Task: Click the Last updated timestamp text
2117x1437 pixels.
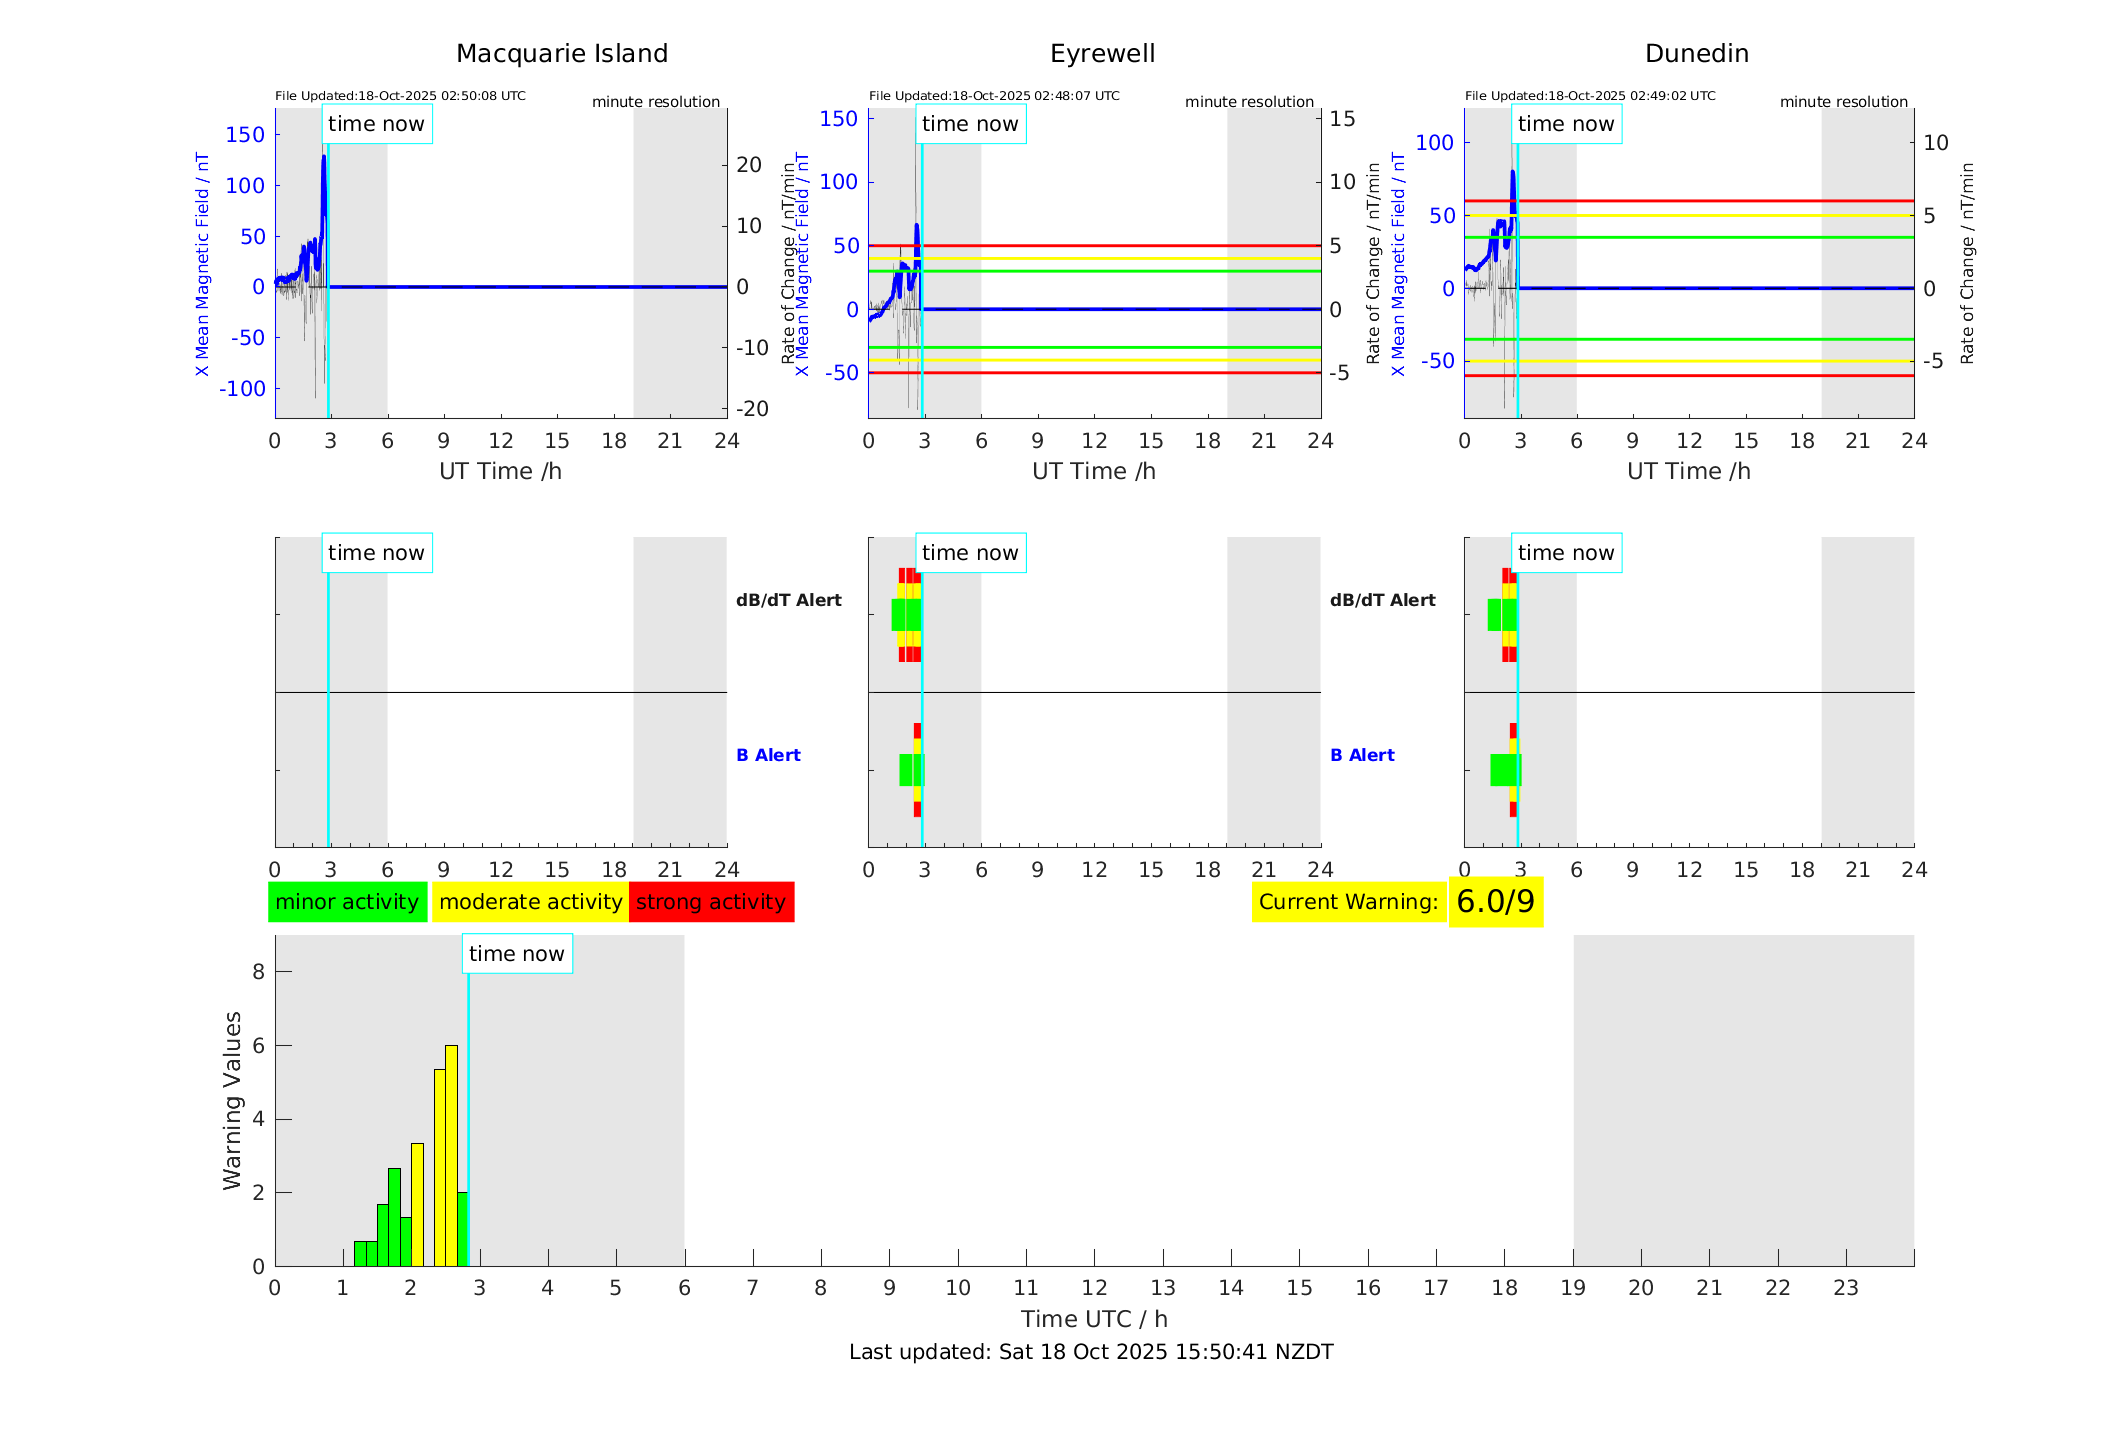Action: click(x=1091, y=1352)
